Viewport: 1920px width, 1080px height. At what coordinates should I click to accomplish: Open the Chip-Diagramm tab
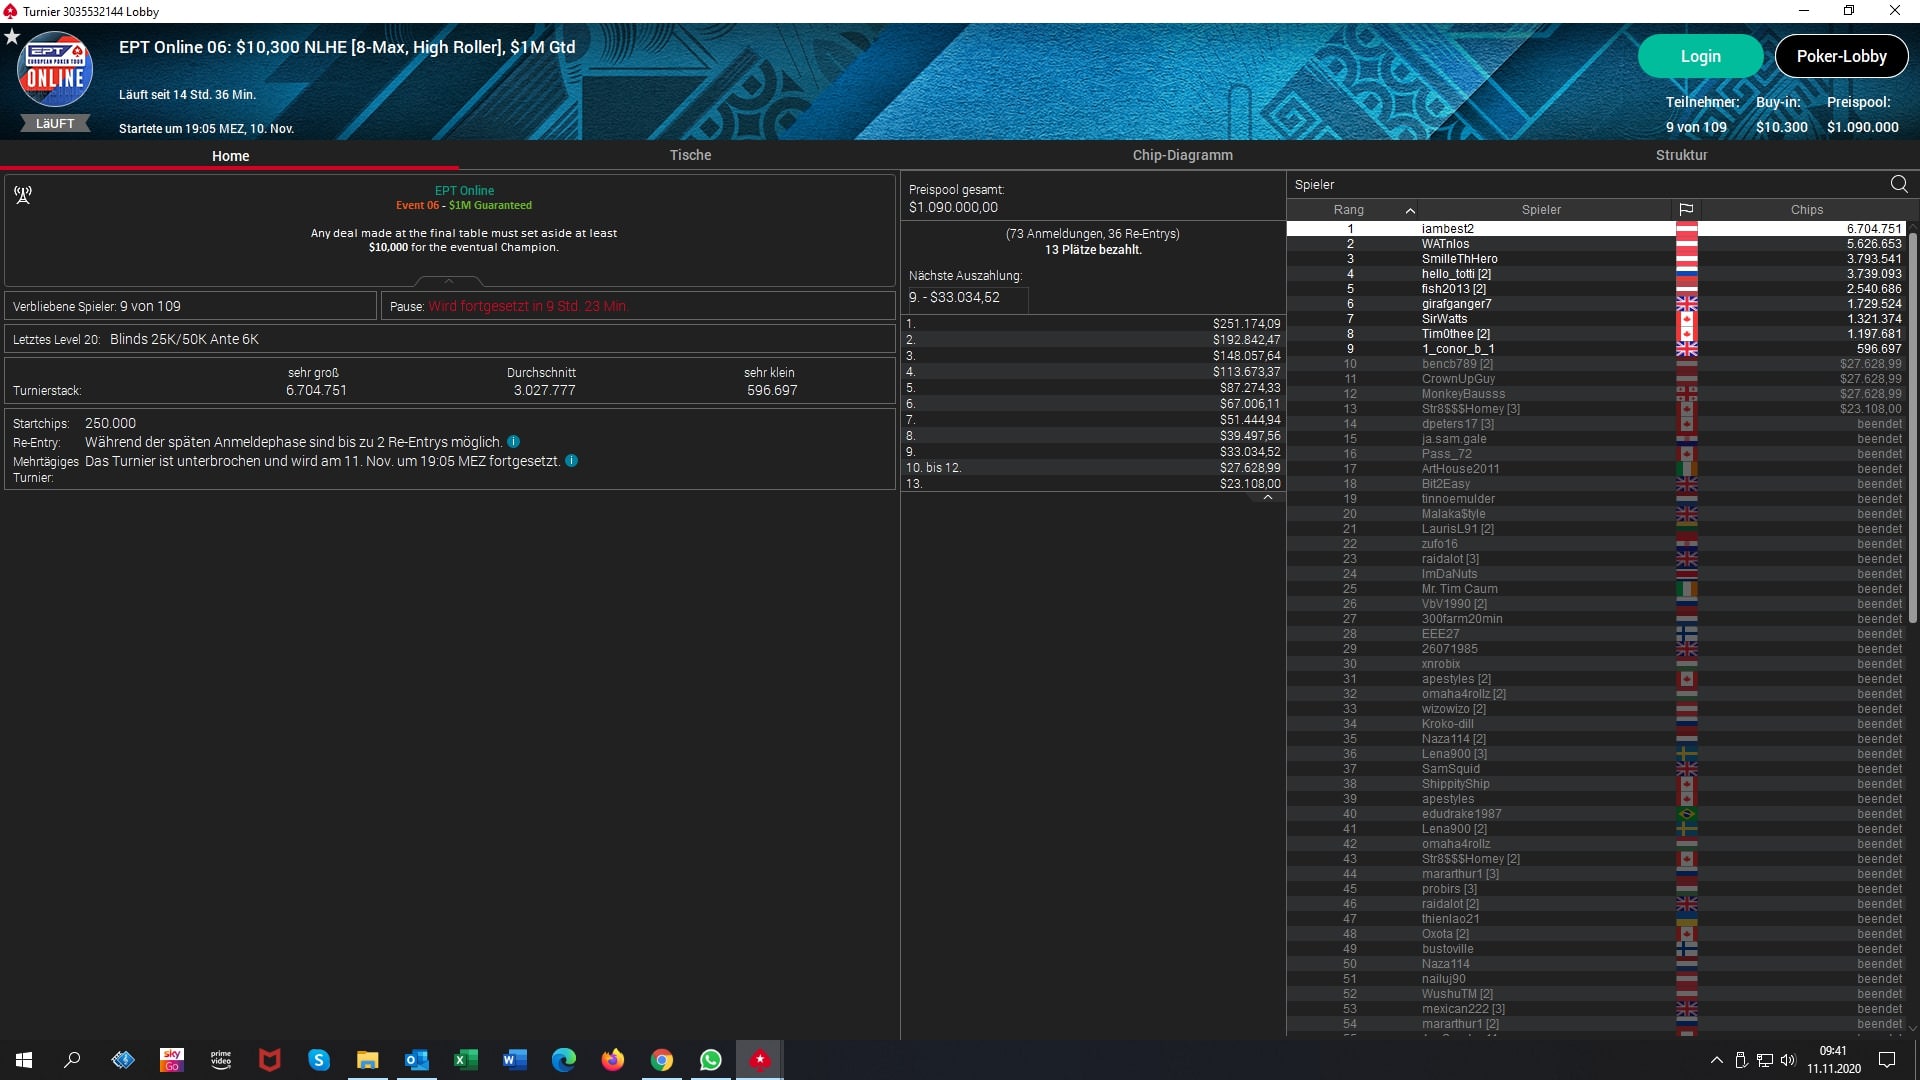coord(1182,155)
